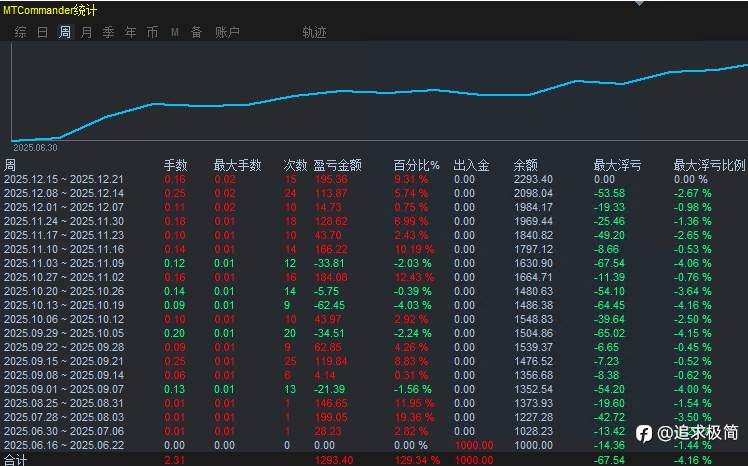Click profit amount 195.36
The width and height of the screenshot is (748, 466).
(331, 179)
